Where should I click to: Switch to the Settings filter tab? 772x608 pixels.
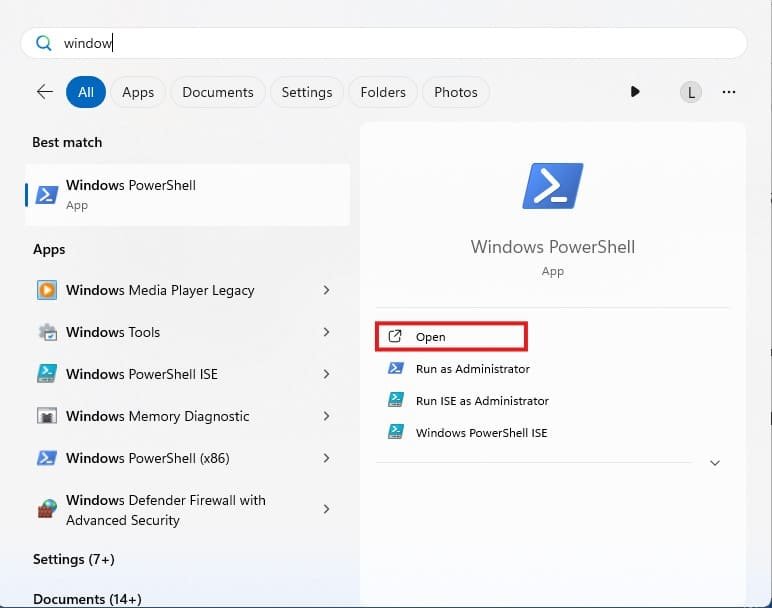[x=307, y=92]
